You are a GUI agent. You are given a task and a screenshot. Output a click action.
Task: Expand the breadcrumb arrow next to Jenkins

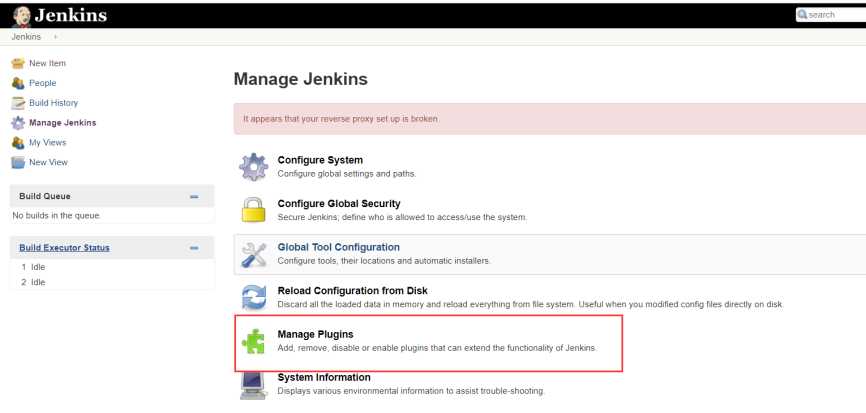(x=55, y=37)
